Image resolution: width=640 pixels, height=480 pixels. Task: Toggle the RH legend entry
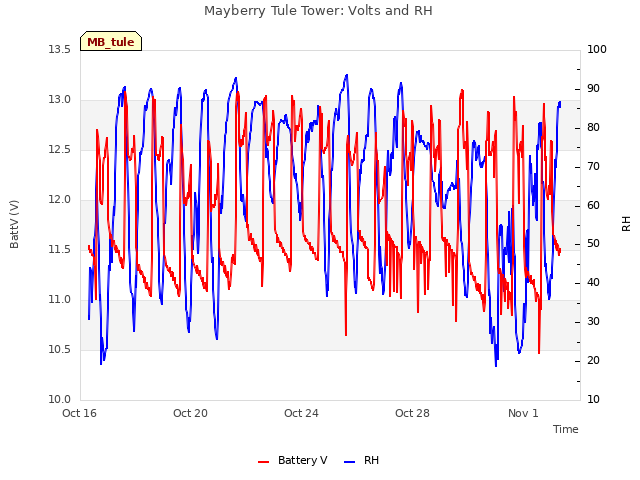tap(362, 460)
